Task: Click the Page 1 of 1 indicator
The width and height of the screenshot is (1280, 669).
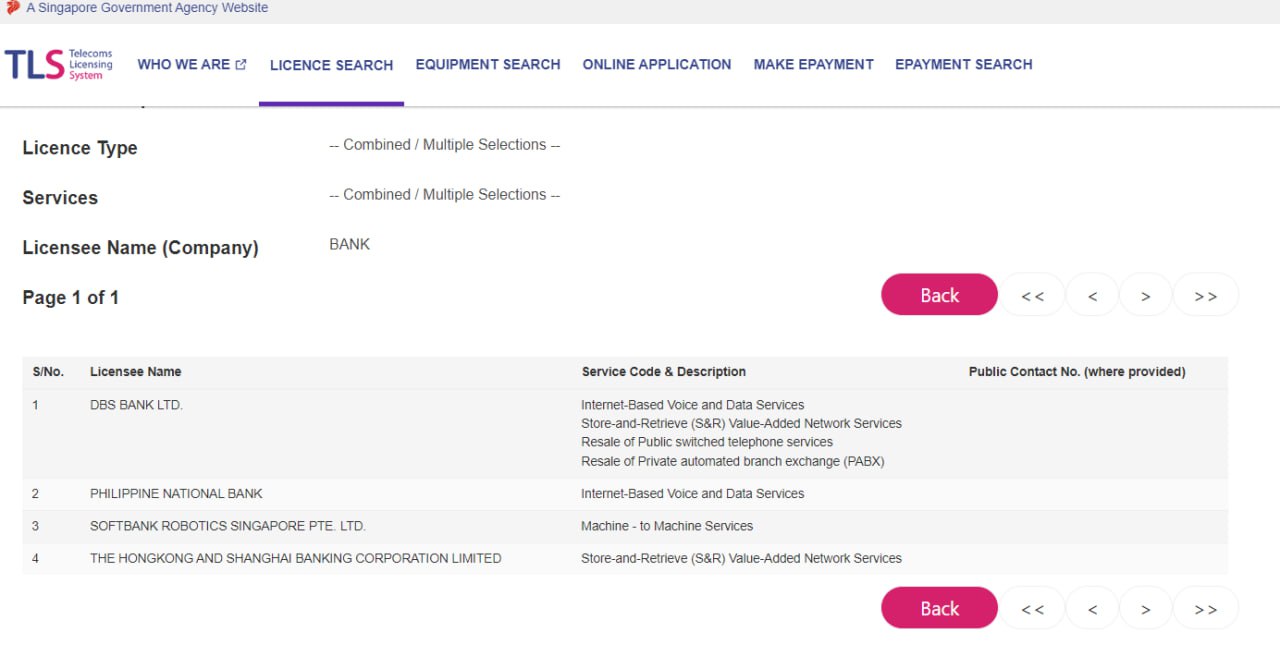Action: [x=71, y=298]
